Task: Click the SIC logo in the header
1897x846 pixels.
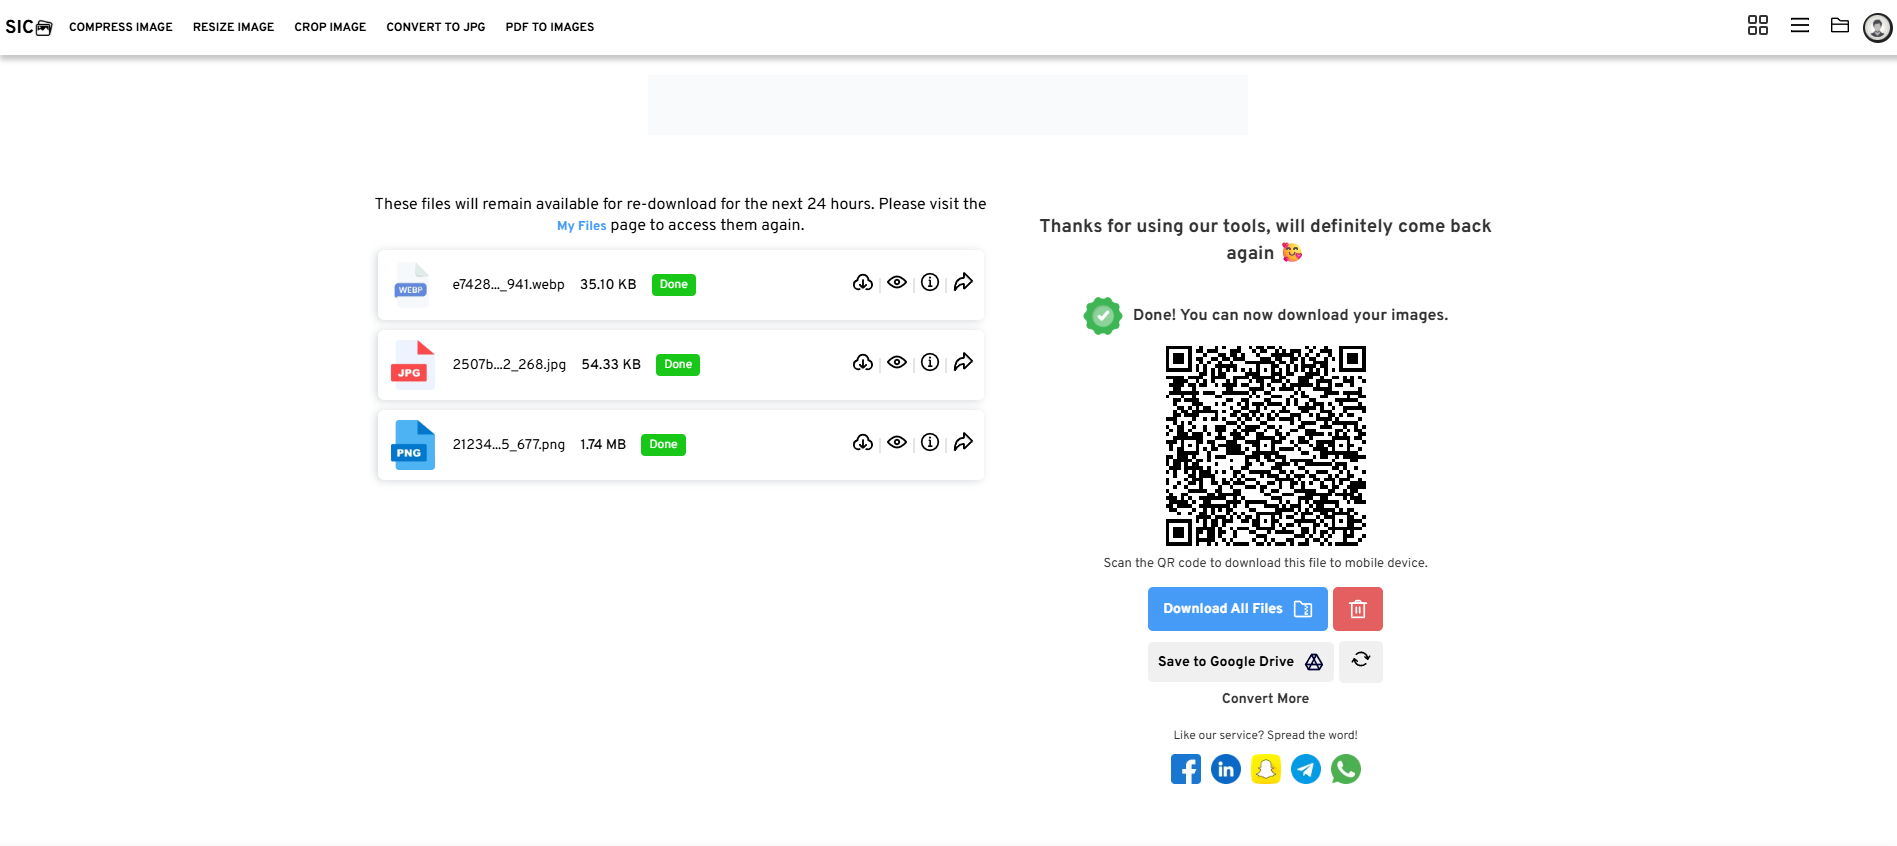Action: click(x=28, y=27)
